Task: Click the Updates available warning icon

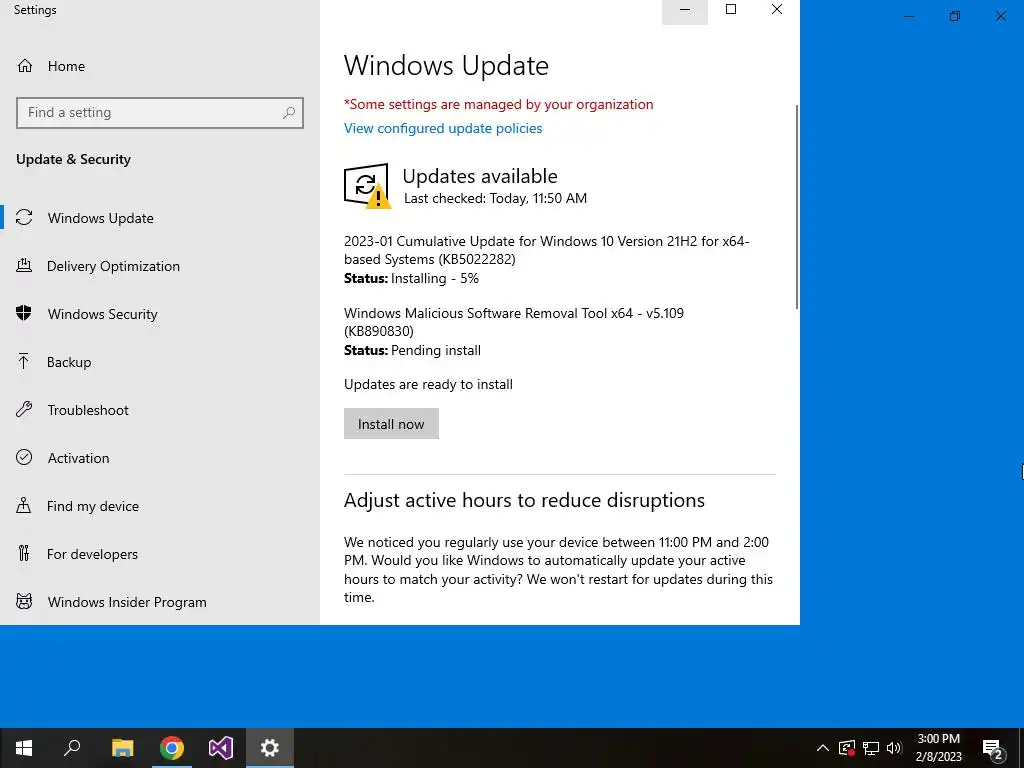Action: tap(367, 185)
